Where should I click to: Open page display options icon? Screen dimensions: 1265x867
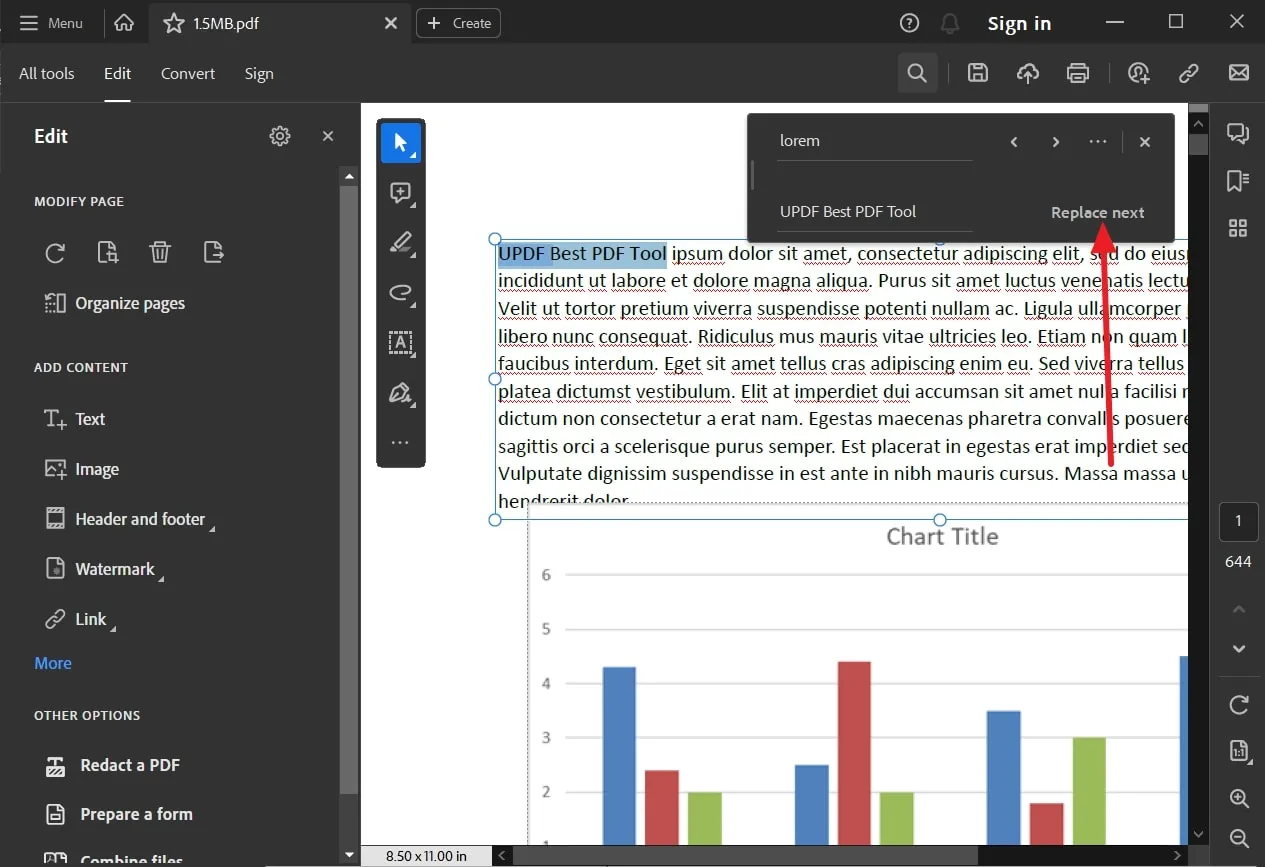coord(1239,751)
